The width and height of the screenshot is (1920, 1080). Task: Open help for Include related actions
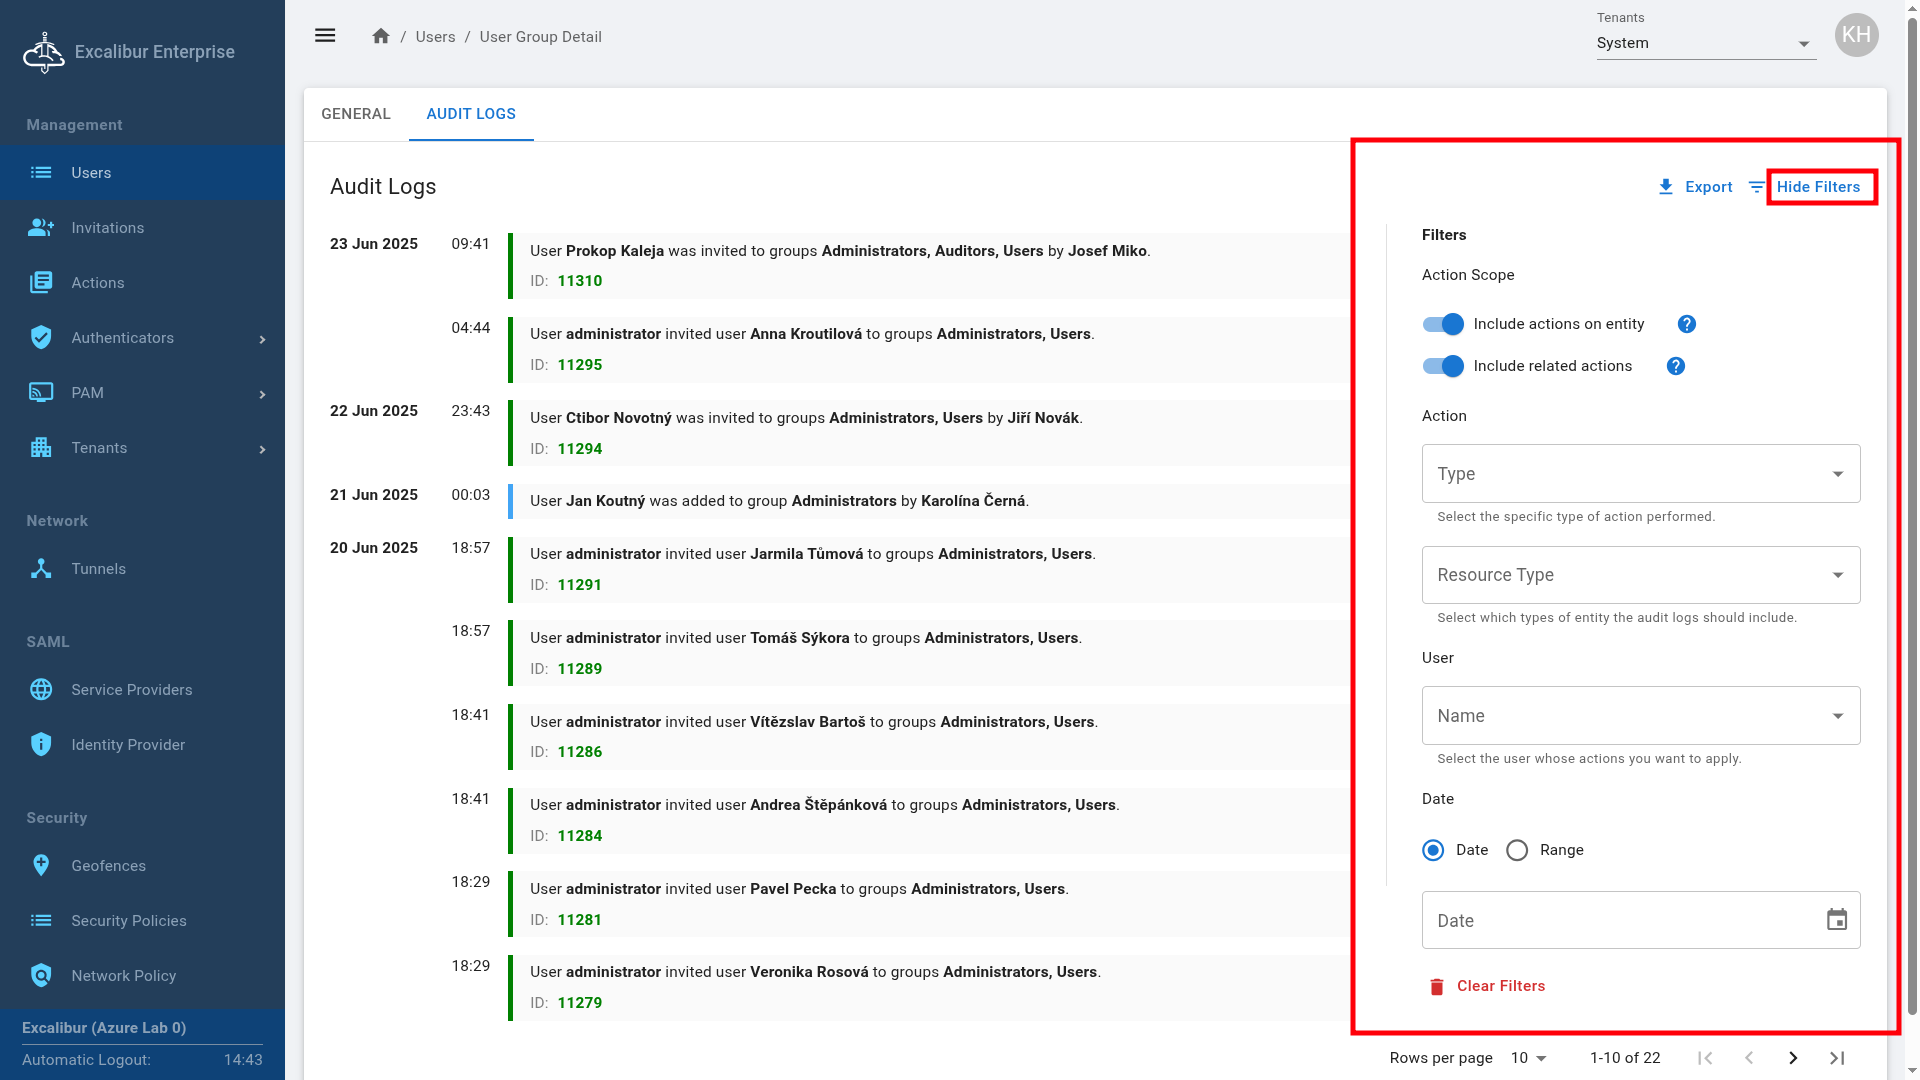(x=1675, y=366)
